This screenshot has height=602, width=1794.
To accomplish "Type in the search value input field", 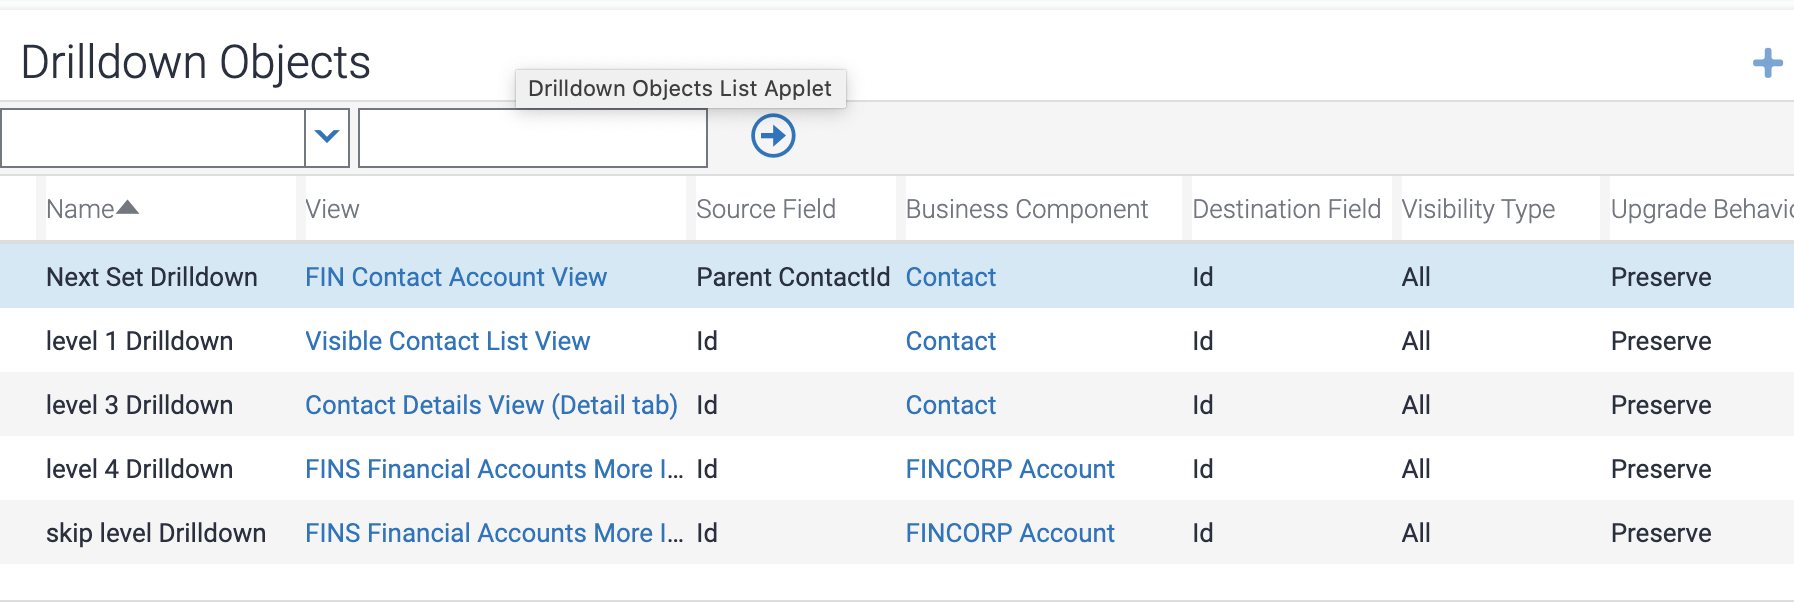I will pos(532,138).
